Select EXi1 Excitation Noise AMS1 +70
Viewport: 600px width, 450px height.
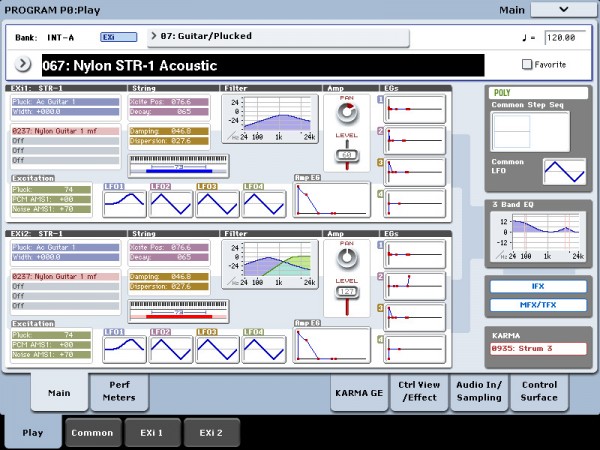click(51, 209)
